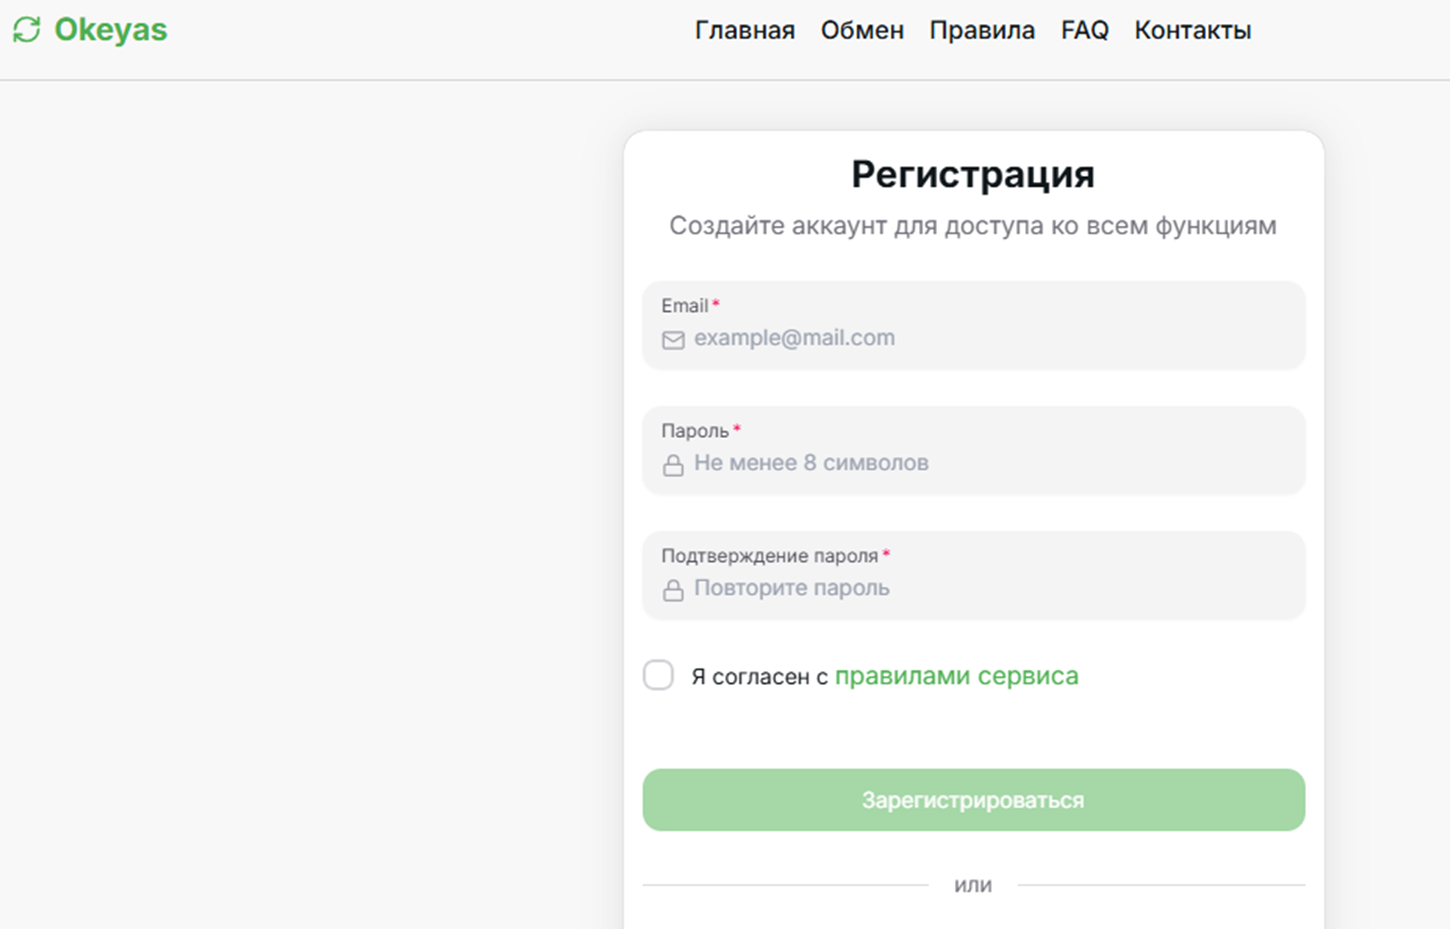Tick the service rules agreement checkbox
Viewport: 1450px width, 929px height.
tap(658, 675)
